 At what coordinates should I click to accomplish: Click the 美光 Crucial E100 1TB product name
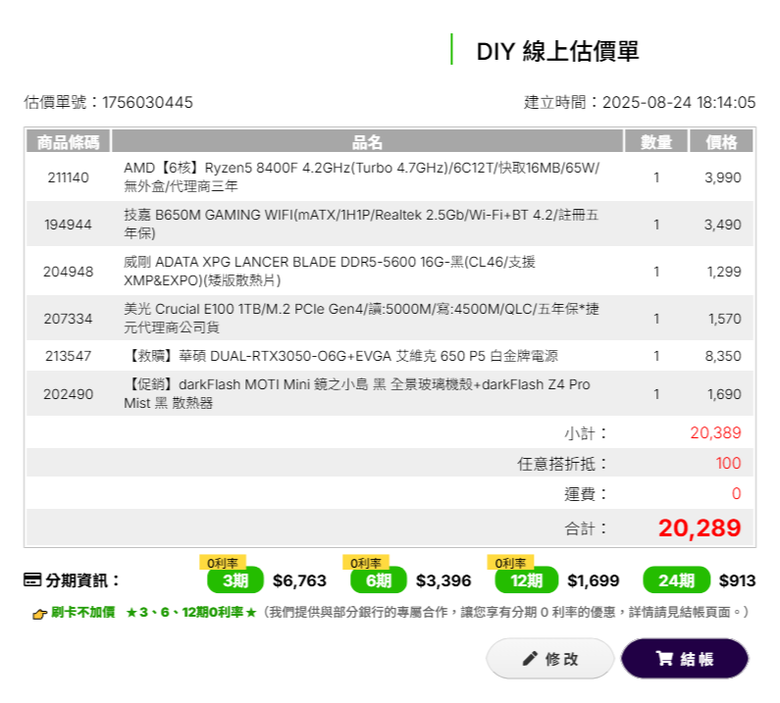(361, 318)
